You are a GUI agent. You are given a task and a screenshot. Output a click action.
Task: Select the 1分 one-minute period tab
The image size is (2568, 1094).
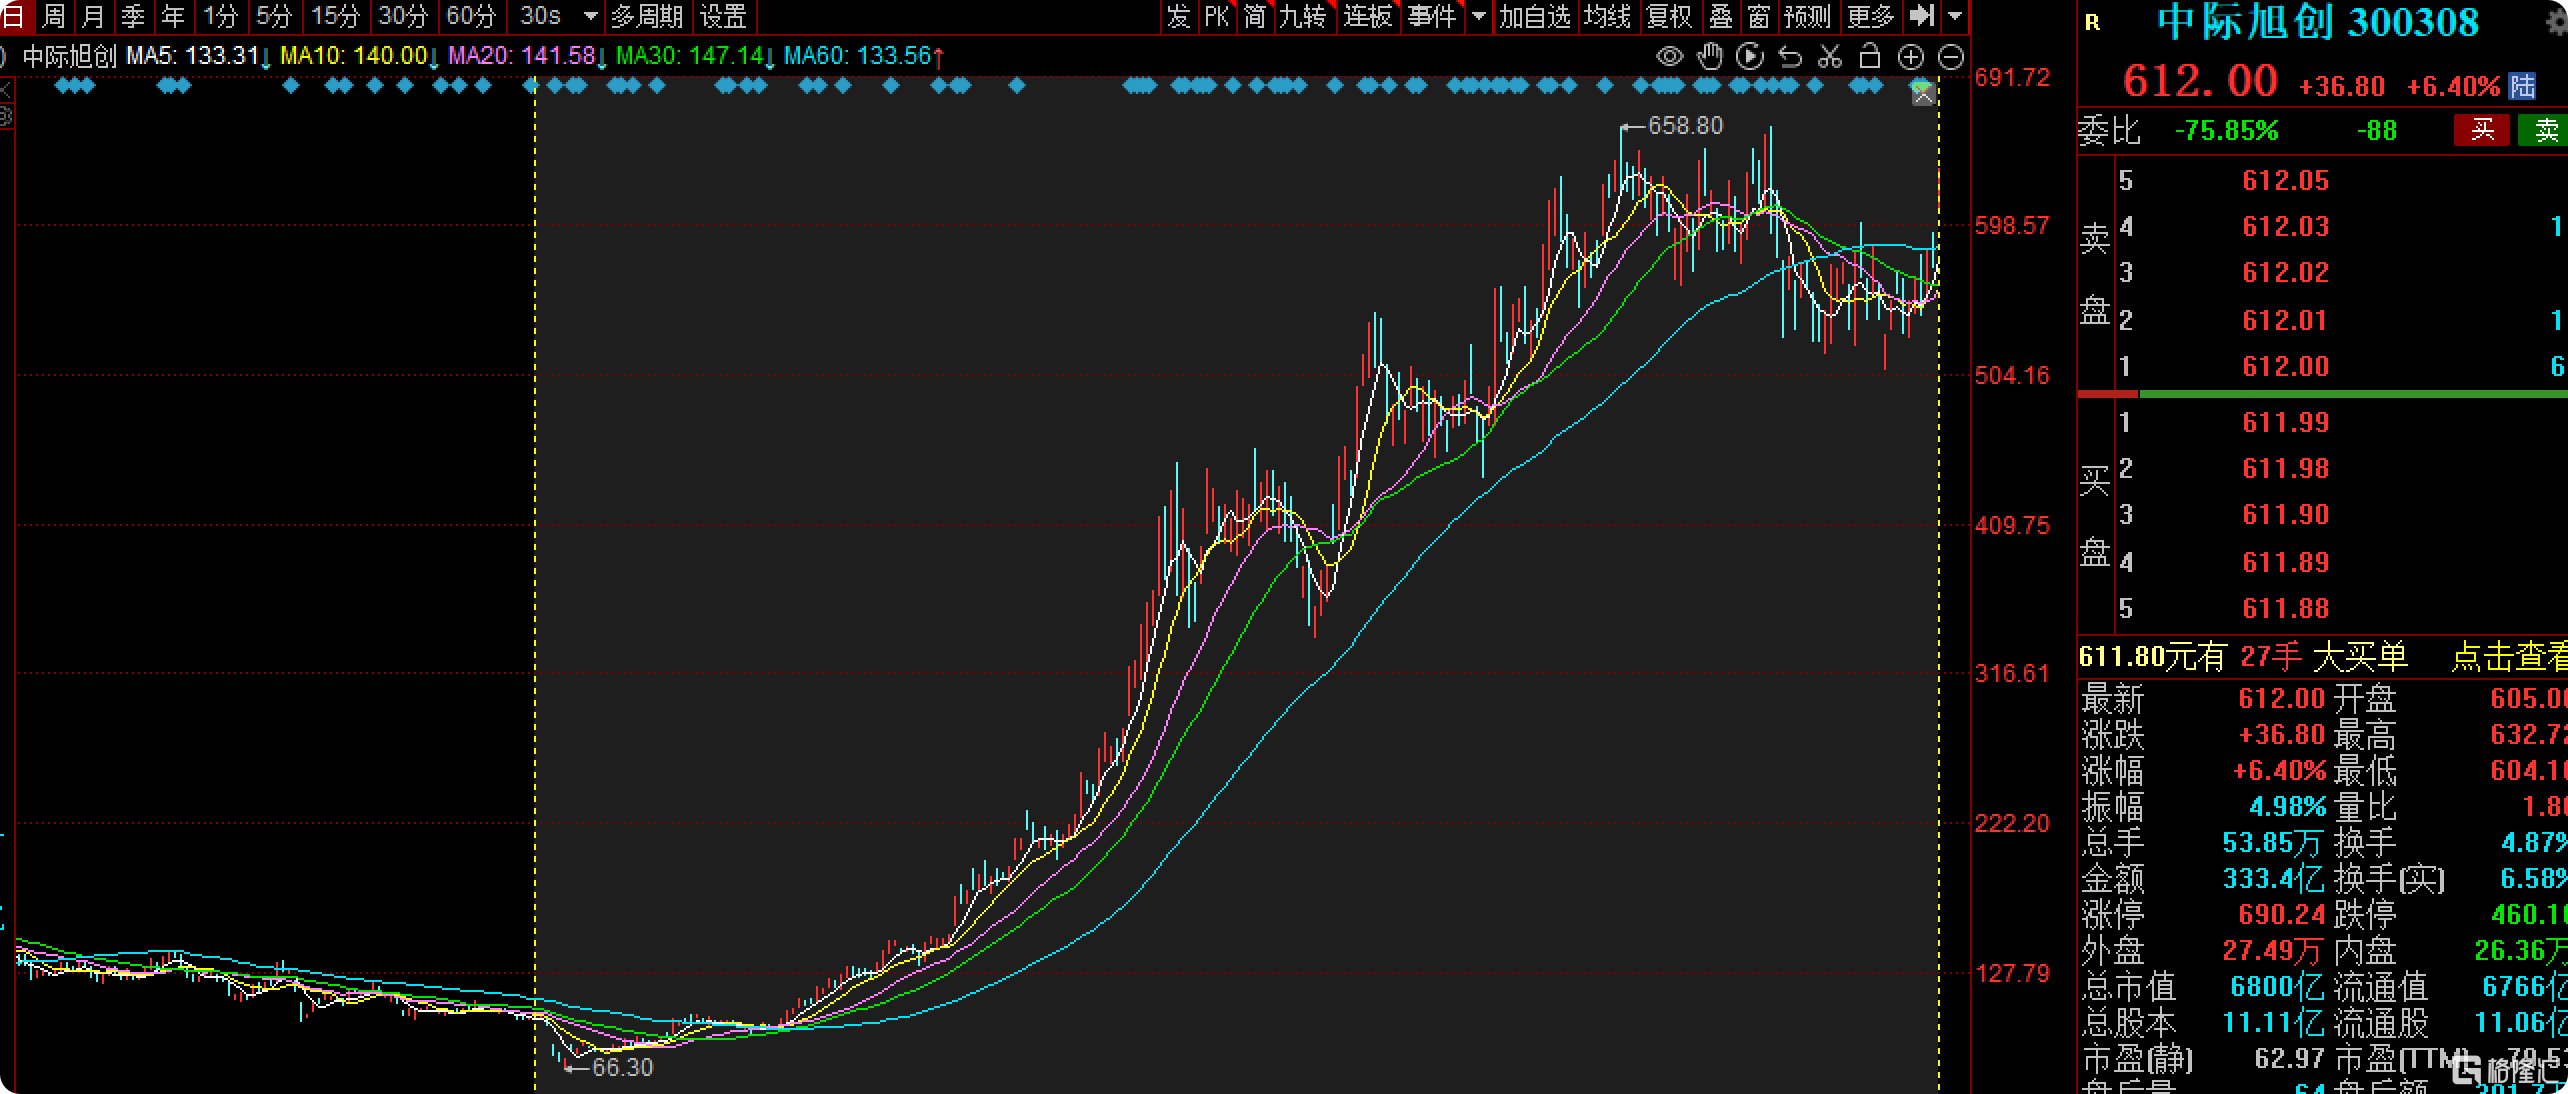pyautogui.click(x=220, y=16)
